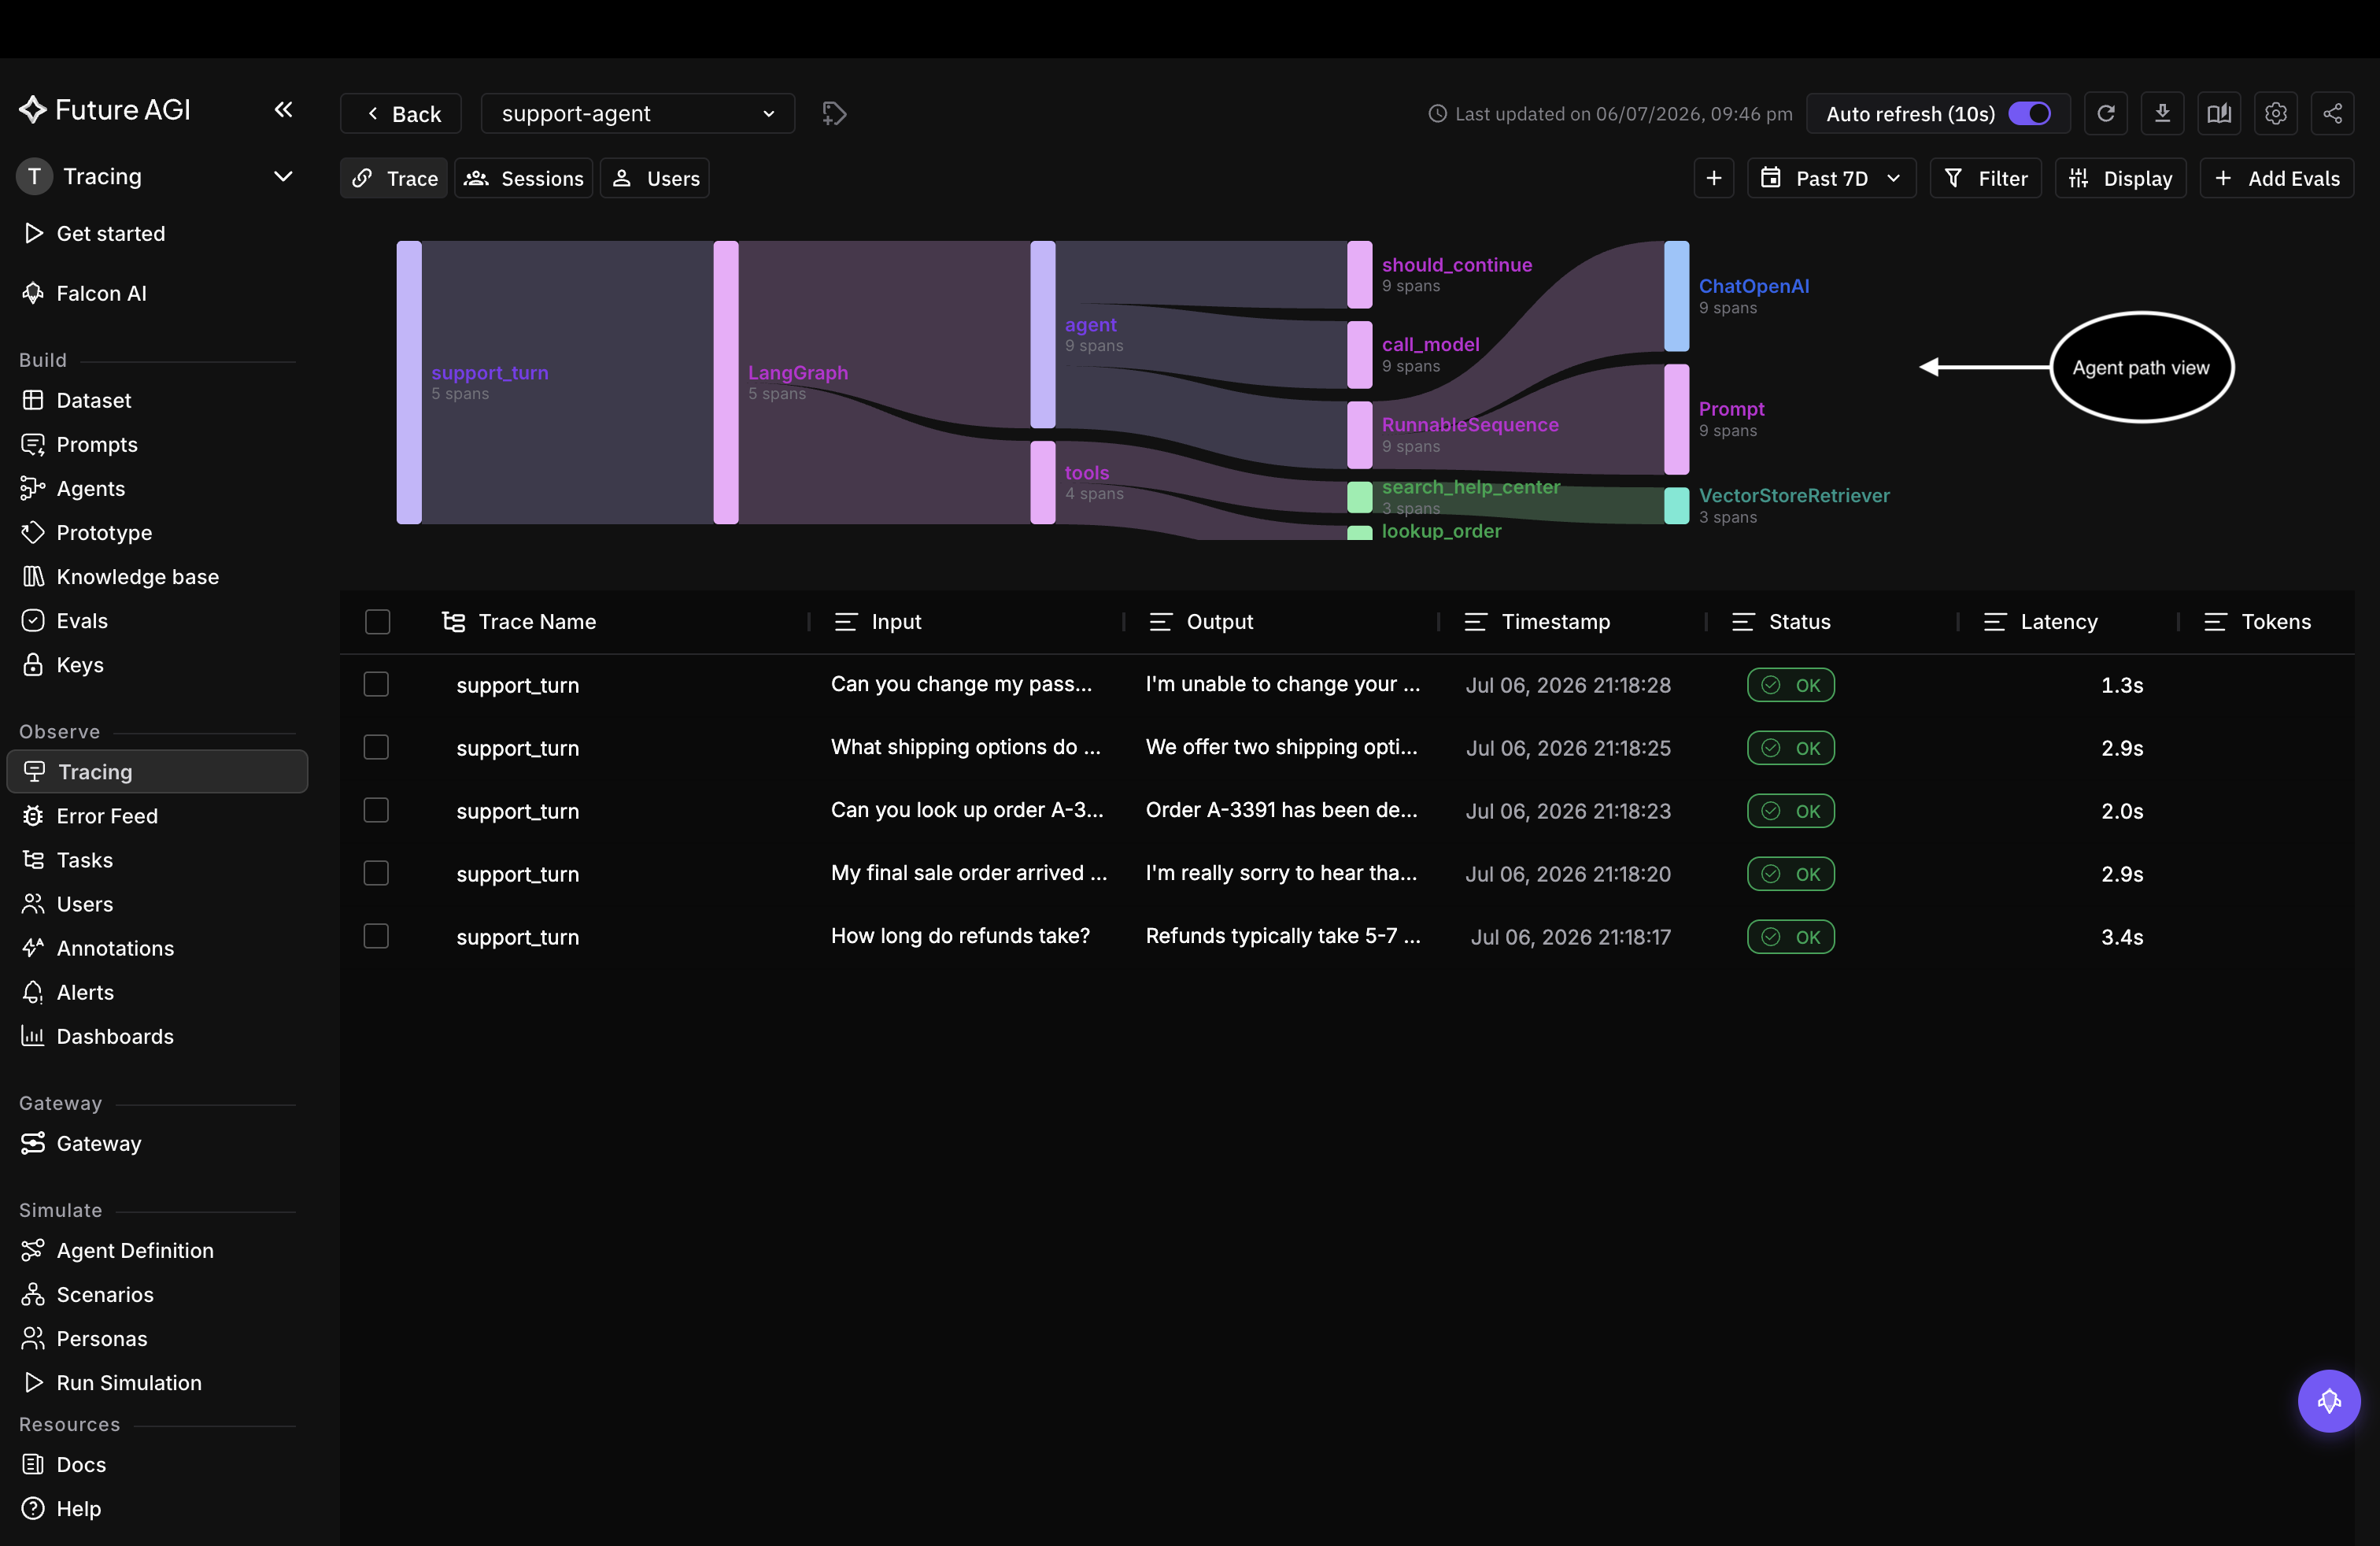
Task: Sort by the Latency column header
Action: pos(2058,622)
